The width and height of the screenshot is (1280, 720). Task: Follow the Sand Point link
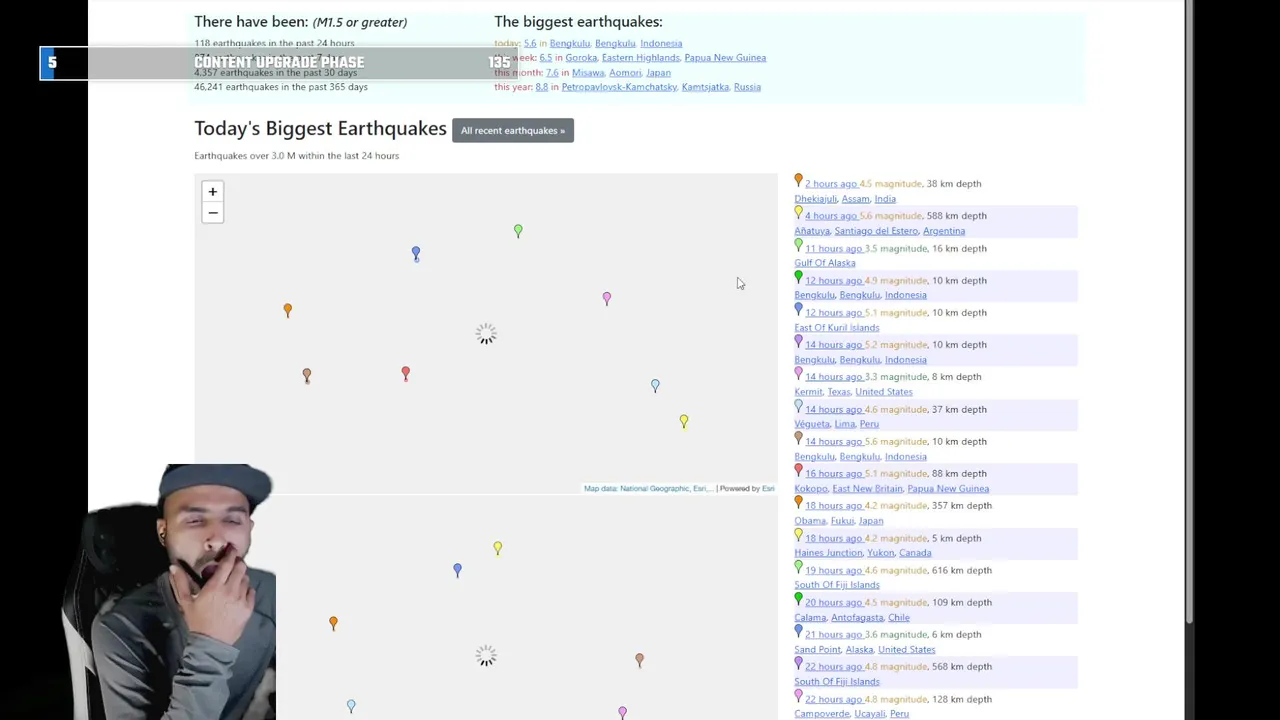click(817, 650)
